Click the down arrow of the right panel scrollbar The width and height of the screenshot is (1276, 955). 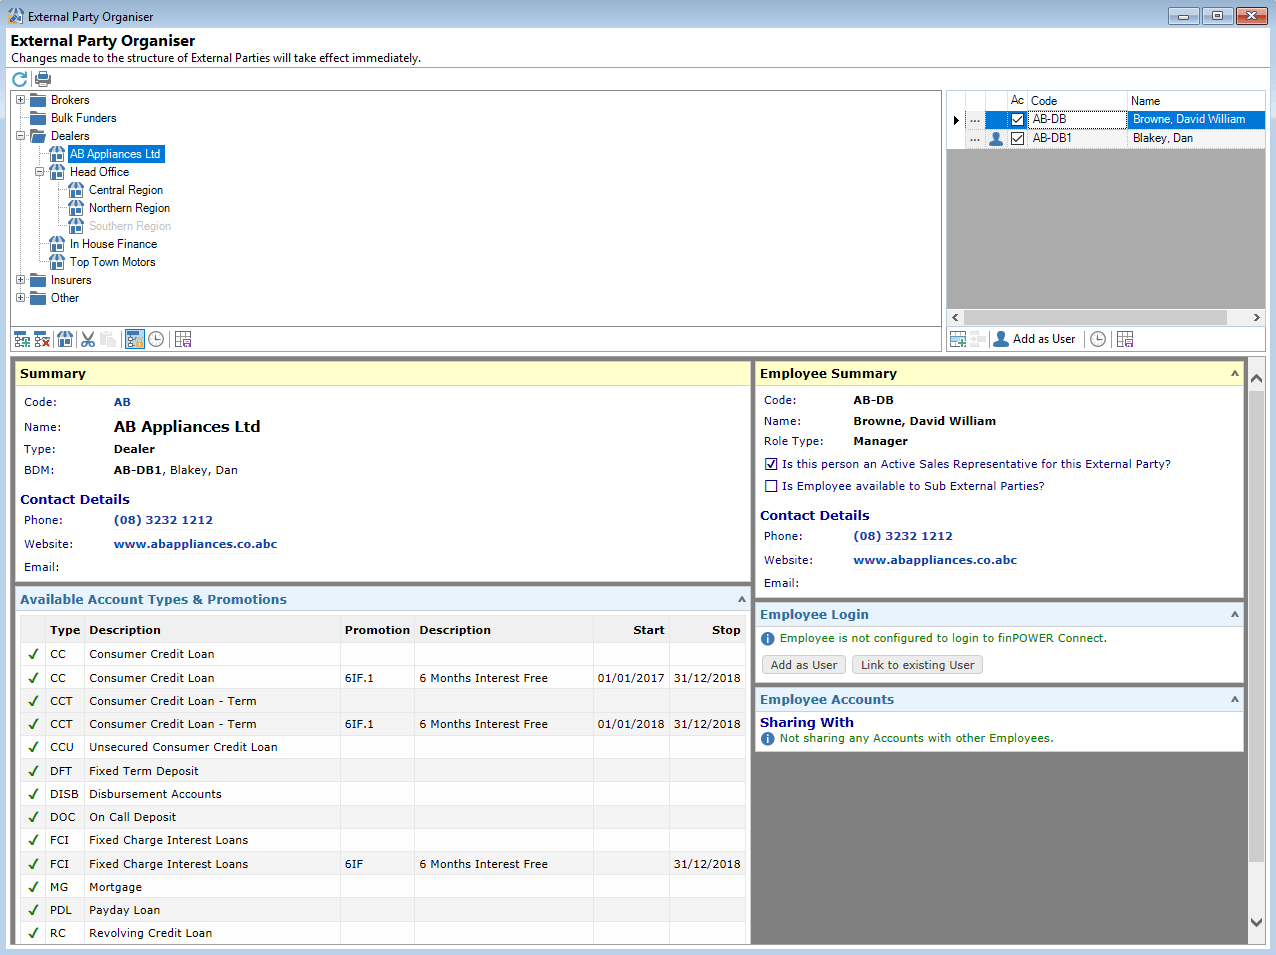[x=1257, y=923]
